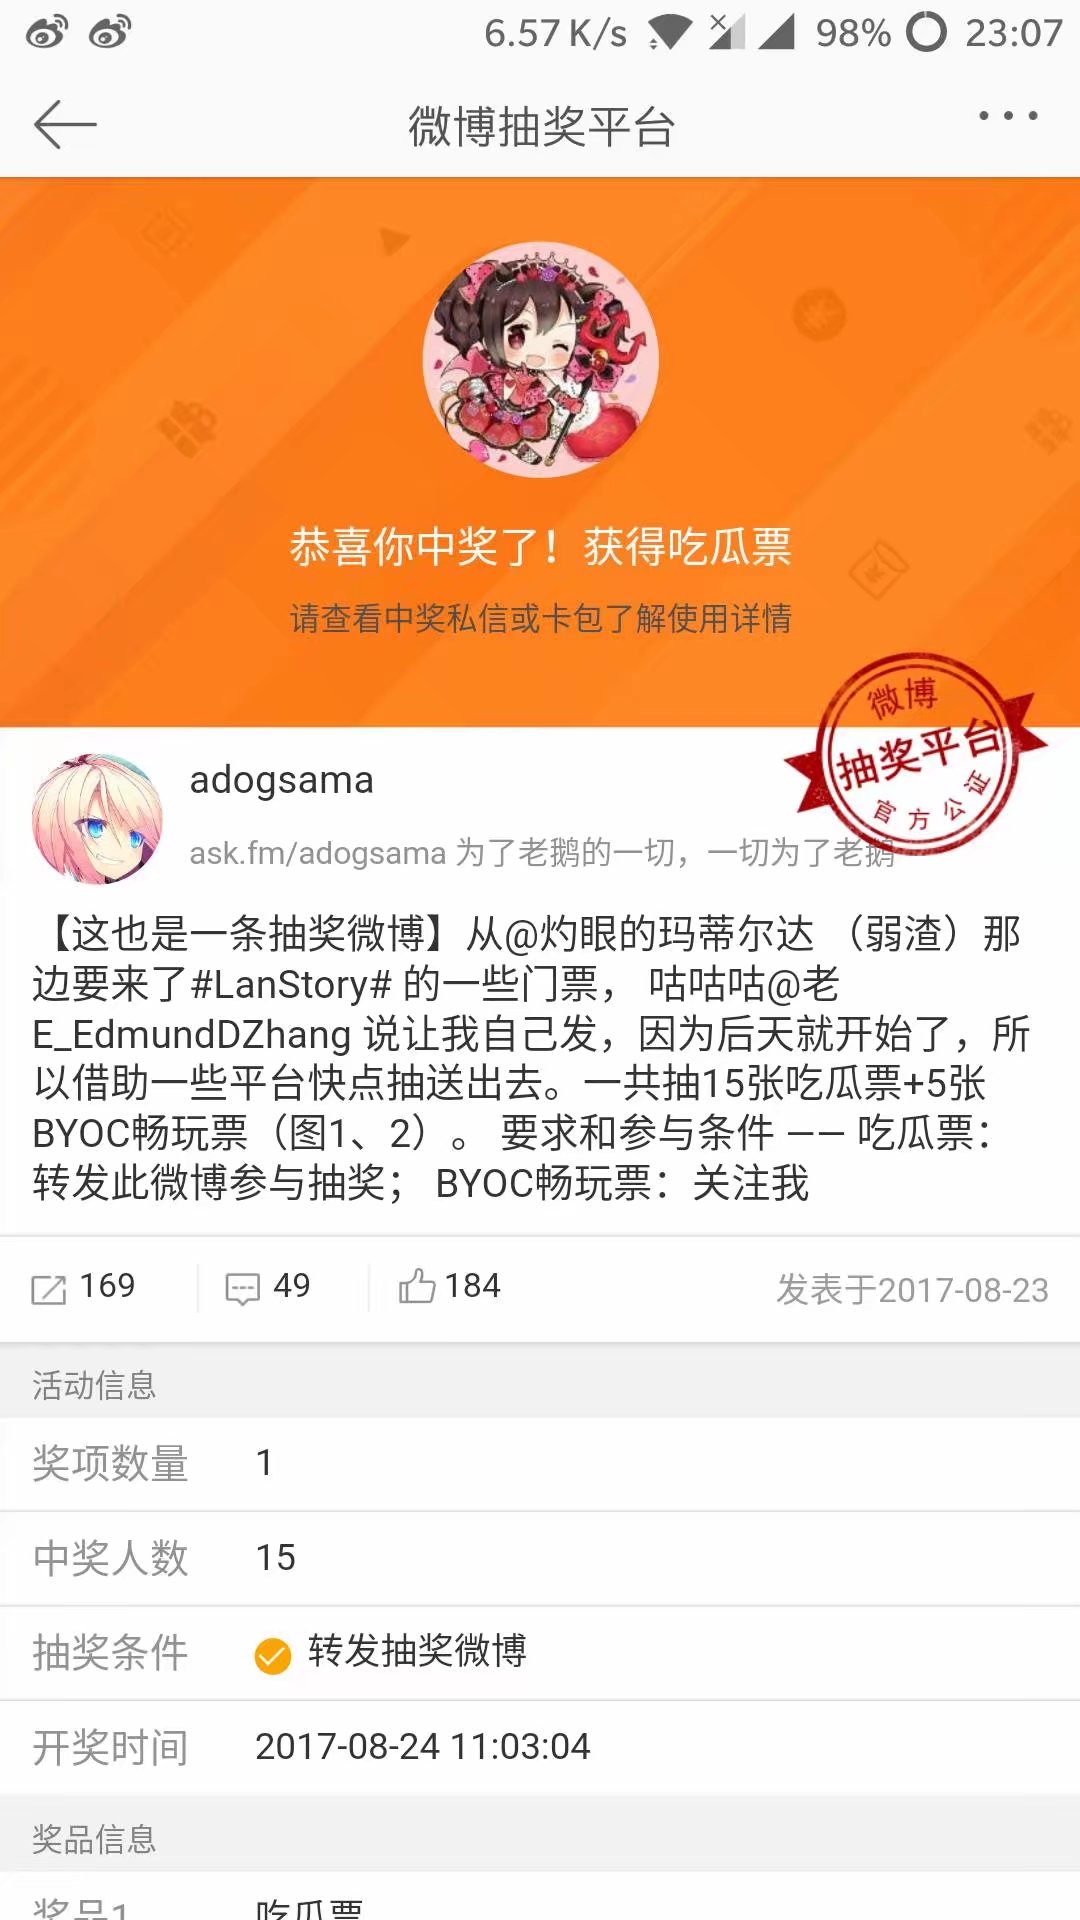Open the winner's circular avatar in banner
The height and width of the screenshot is (1920, 1080).
(540, 360)
